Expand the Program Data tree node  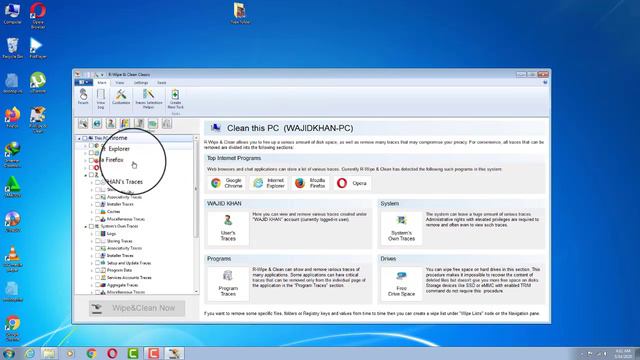pyautogui.click(x=92, y=270)
